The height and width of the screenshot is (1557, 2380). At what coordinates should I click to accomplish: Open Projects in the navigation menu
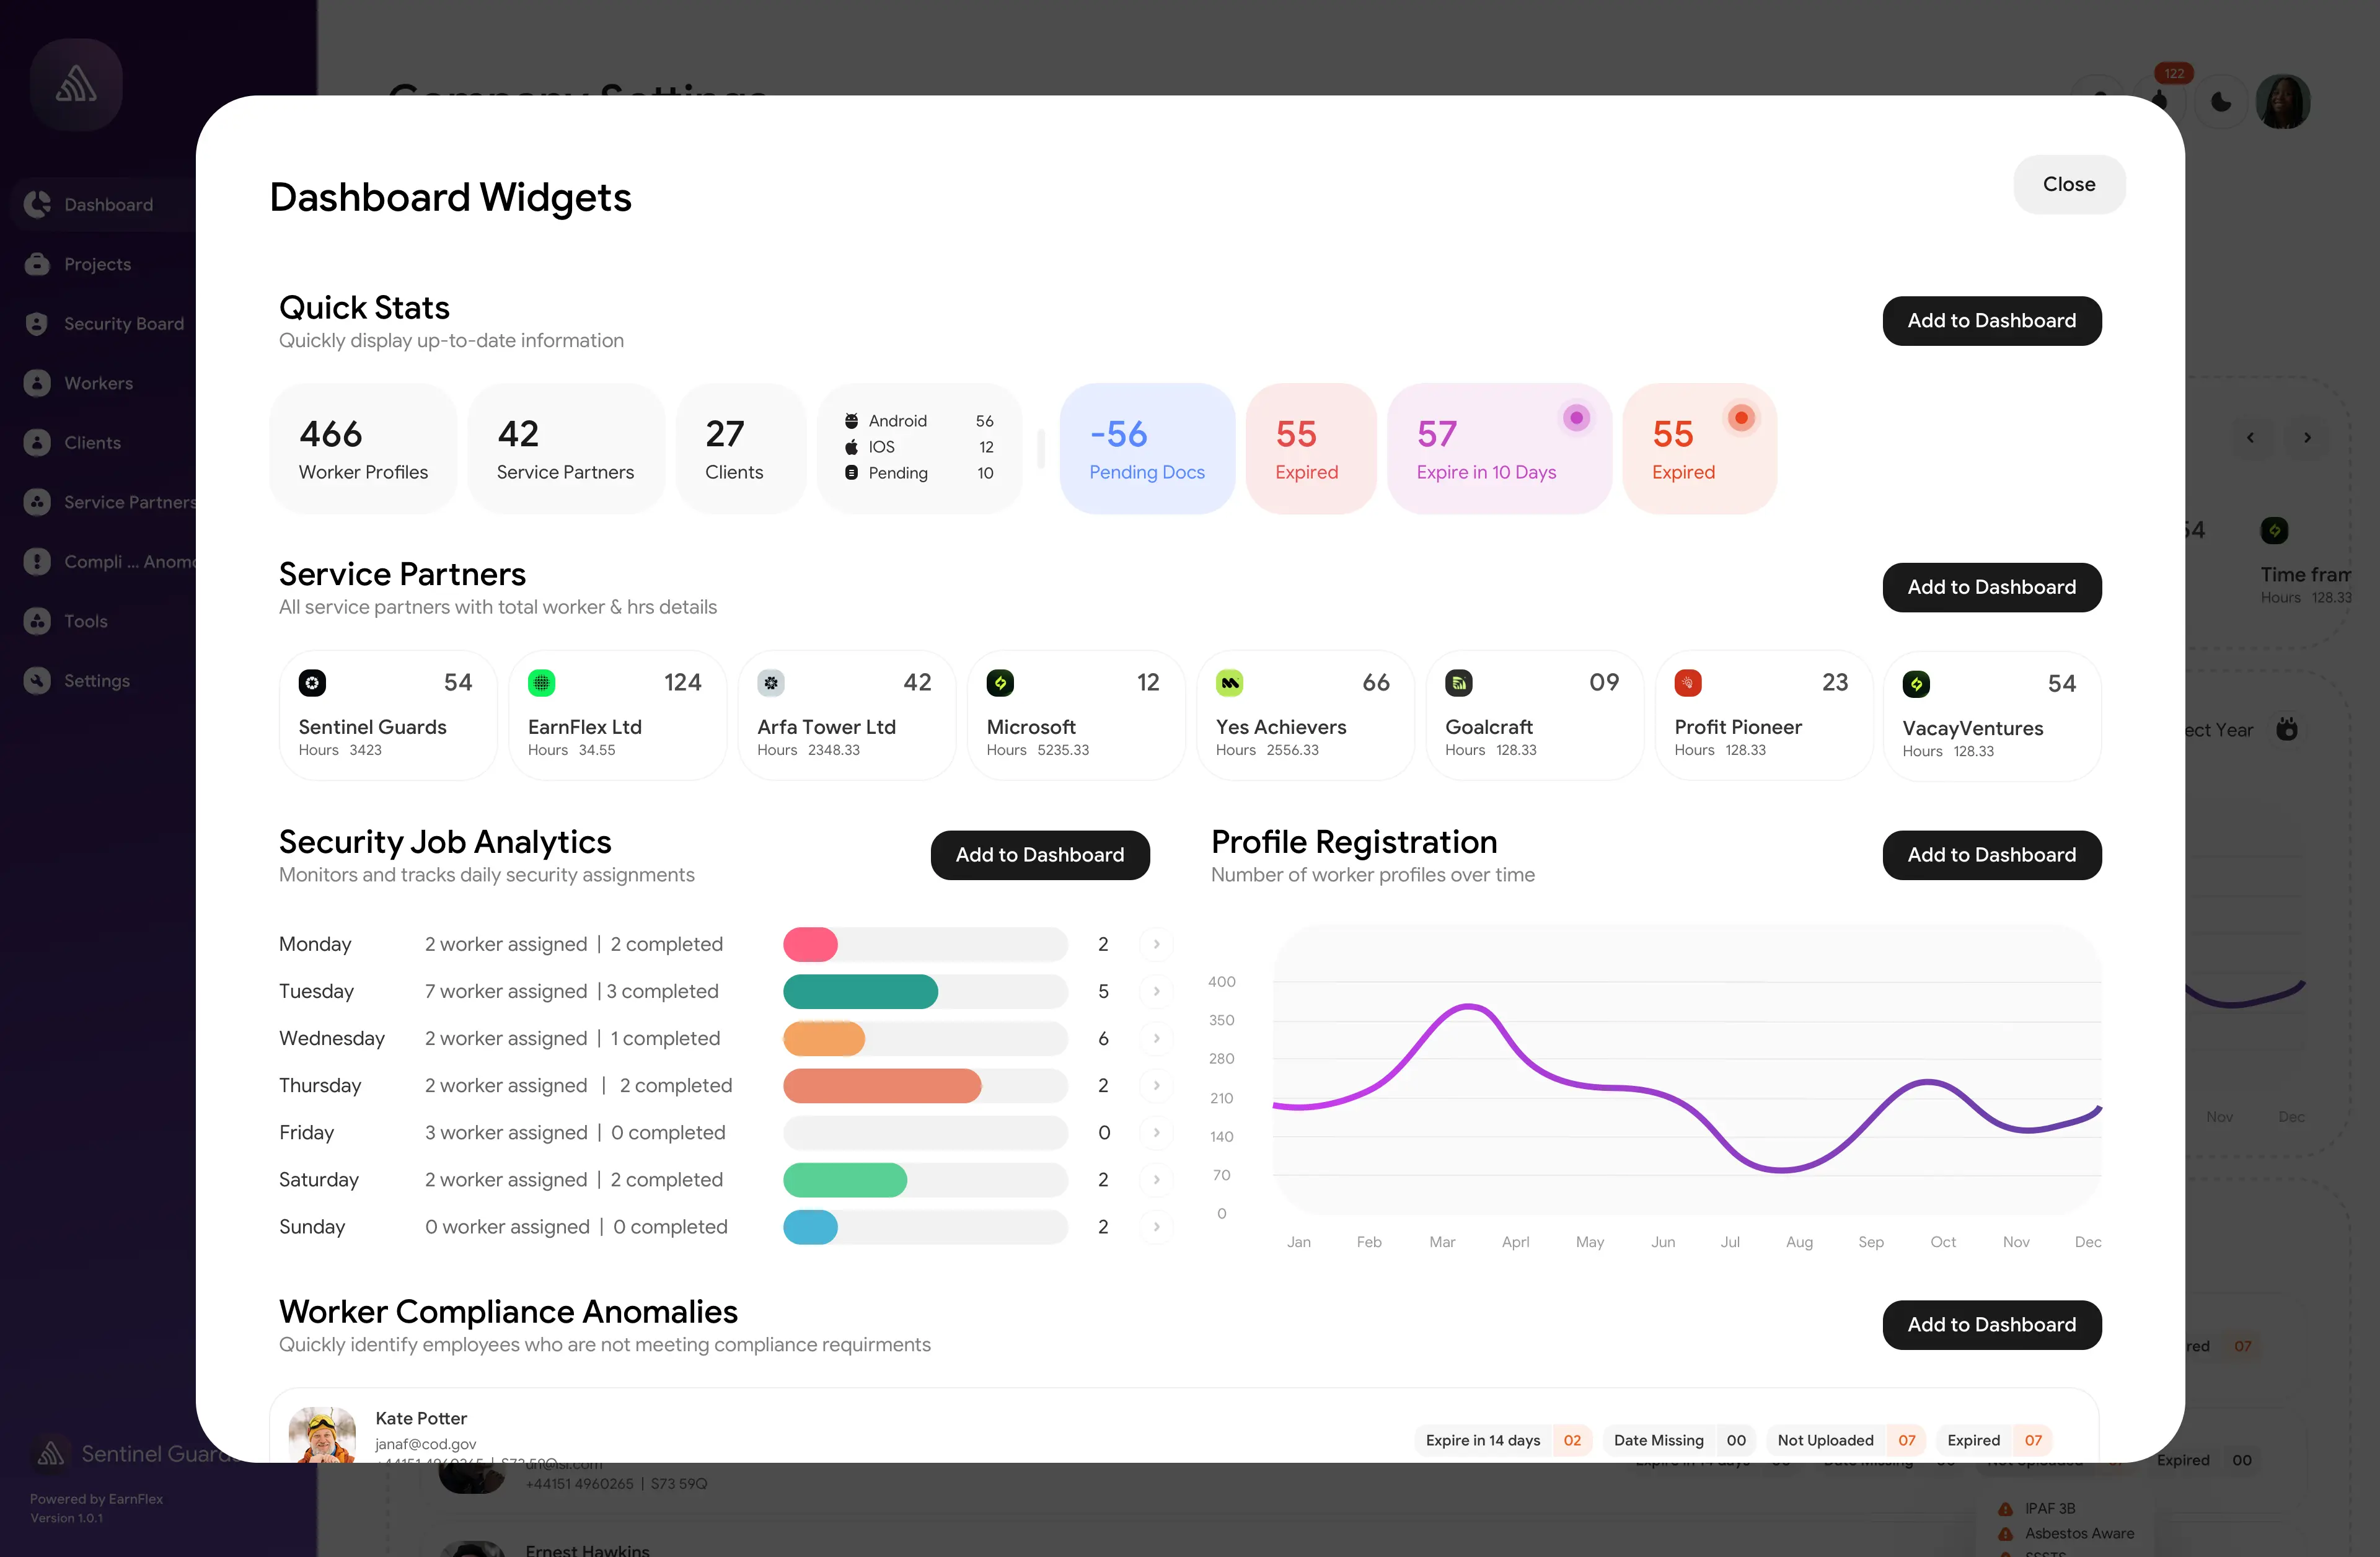tap(97, 264)
